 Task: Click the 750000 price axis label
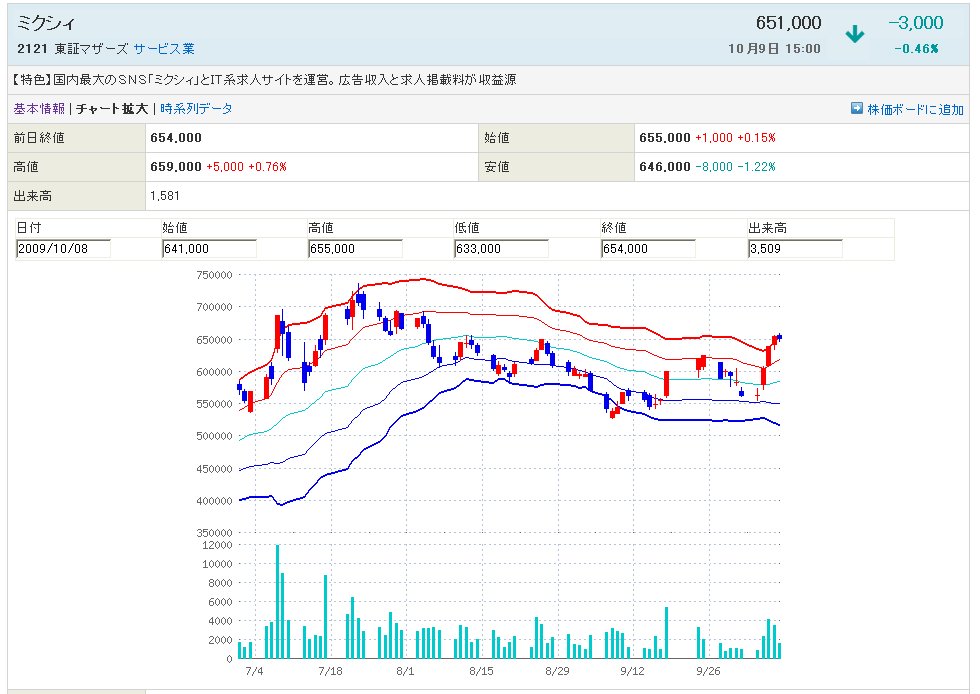(214, 275)
